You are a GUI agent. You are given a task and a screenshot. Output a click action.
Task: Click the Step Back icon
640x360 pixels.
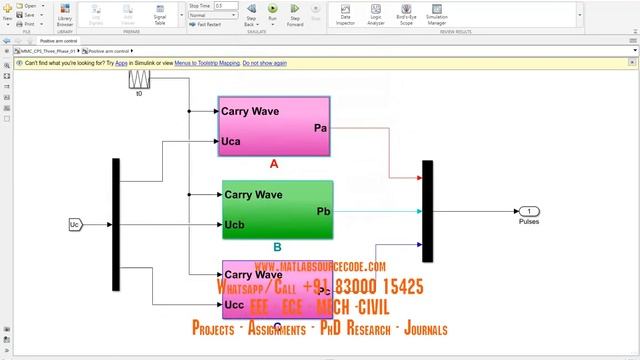[251, 9]
